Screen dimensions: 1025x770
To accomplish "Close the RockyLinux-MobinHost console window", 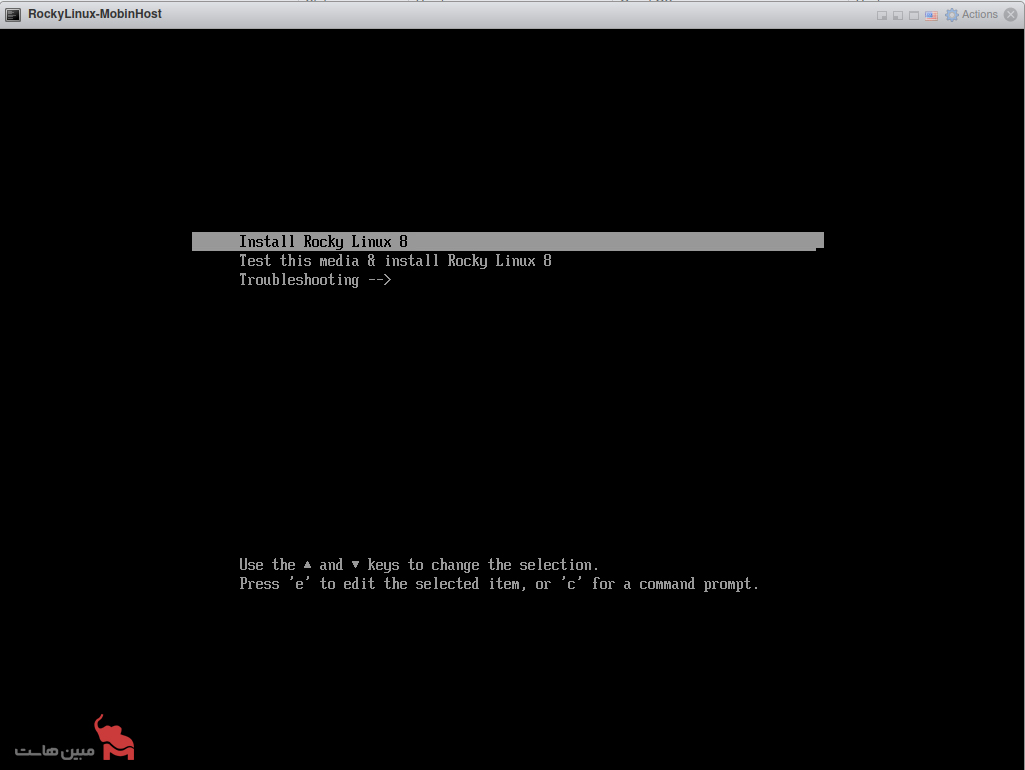I will tap(1011, 14).
